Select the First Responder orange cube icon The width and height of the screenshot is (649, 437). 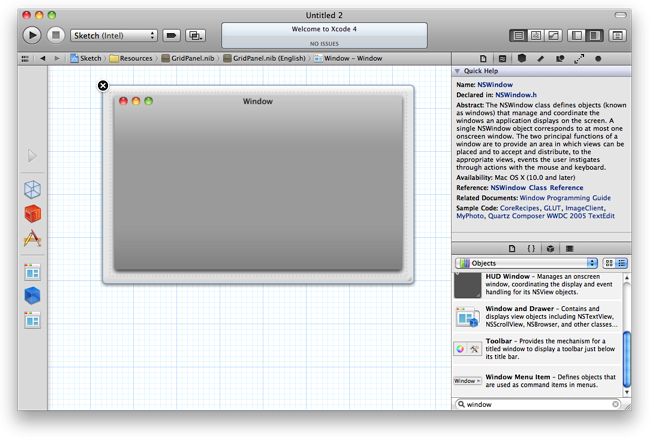tap(32, 214)
